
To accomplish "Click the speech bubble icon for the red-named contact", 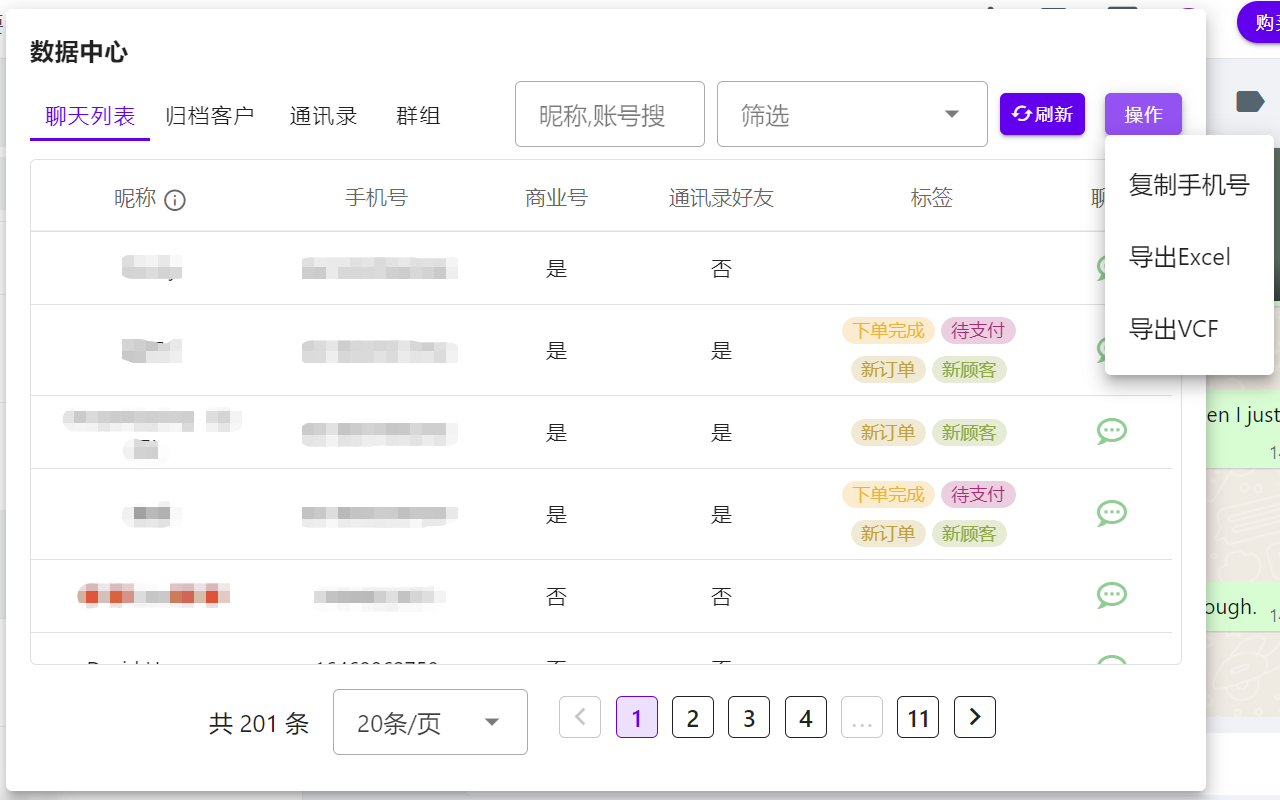I will [1111, 595].
